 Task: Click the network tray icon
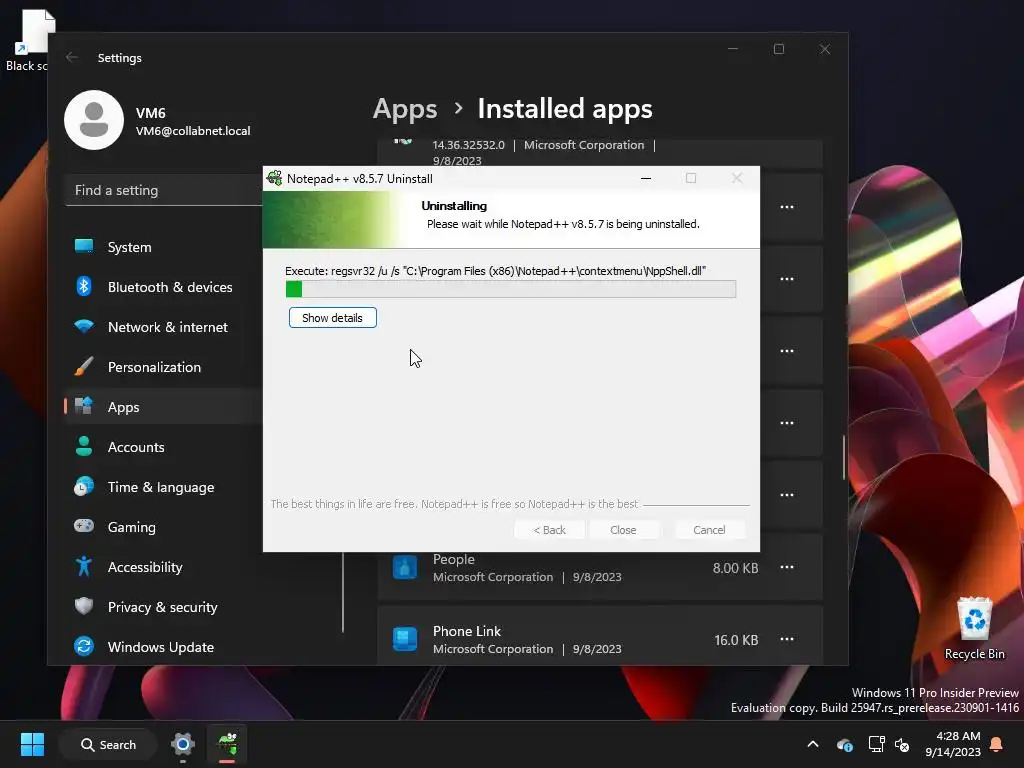click(x=876, y=744)
